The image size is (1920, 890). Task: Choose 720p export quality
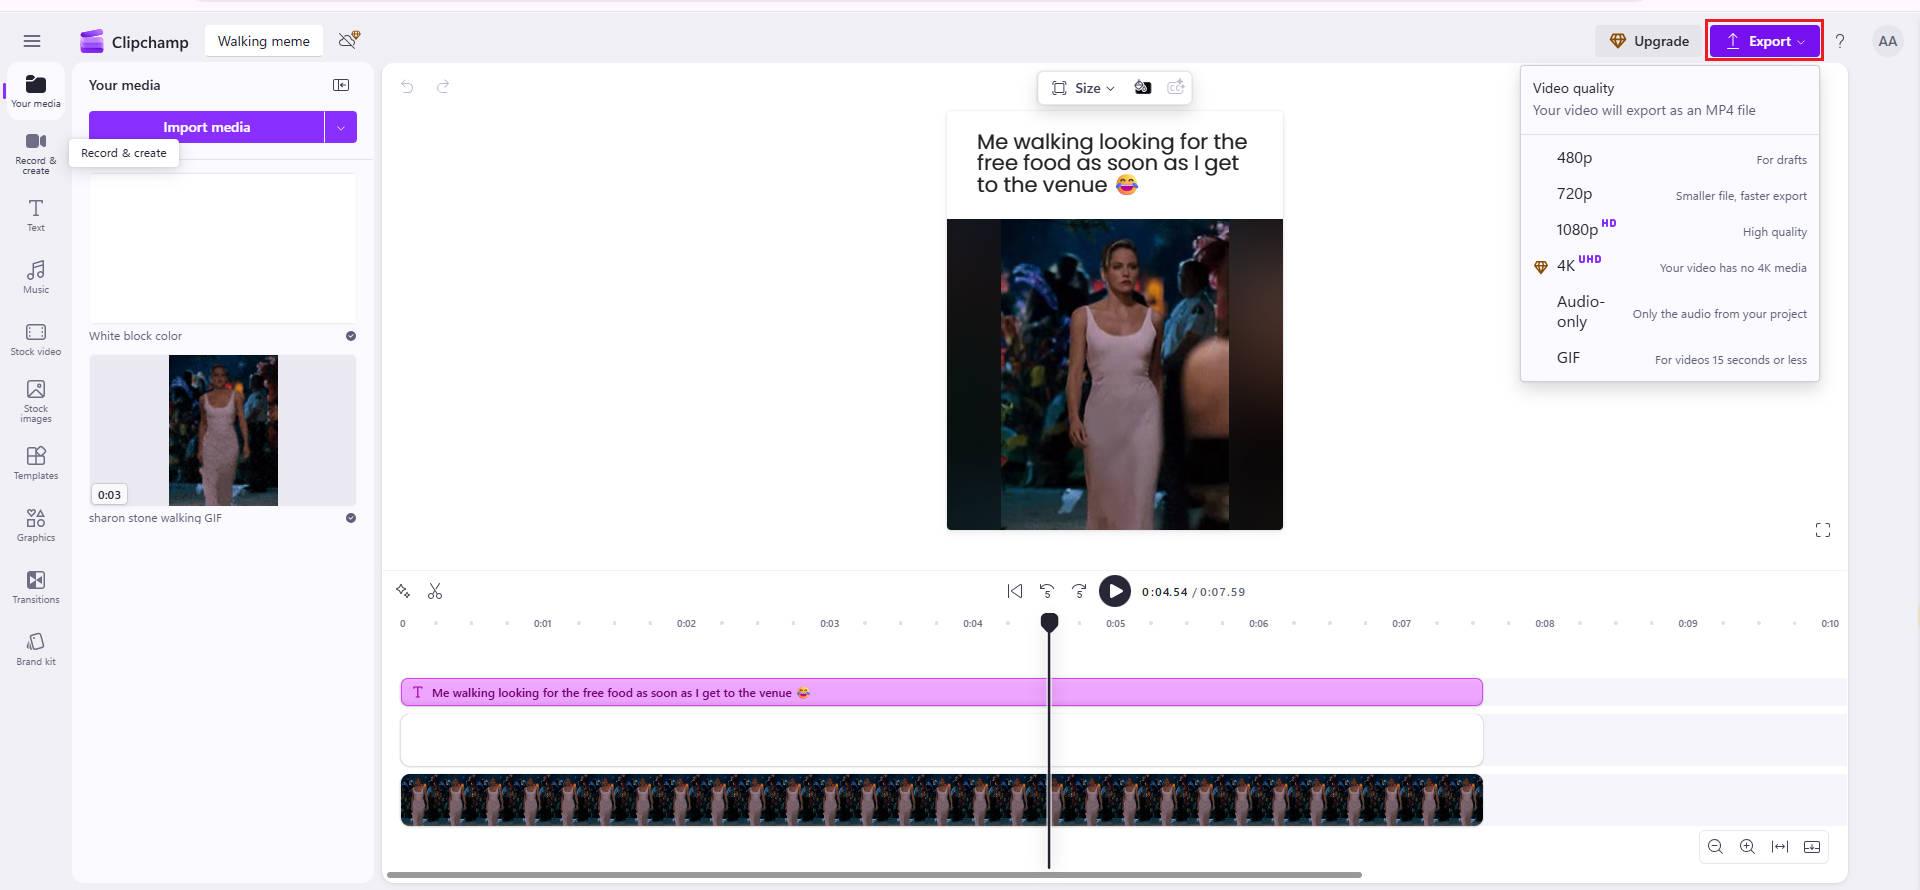1670,194
